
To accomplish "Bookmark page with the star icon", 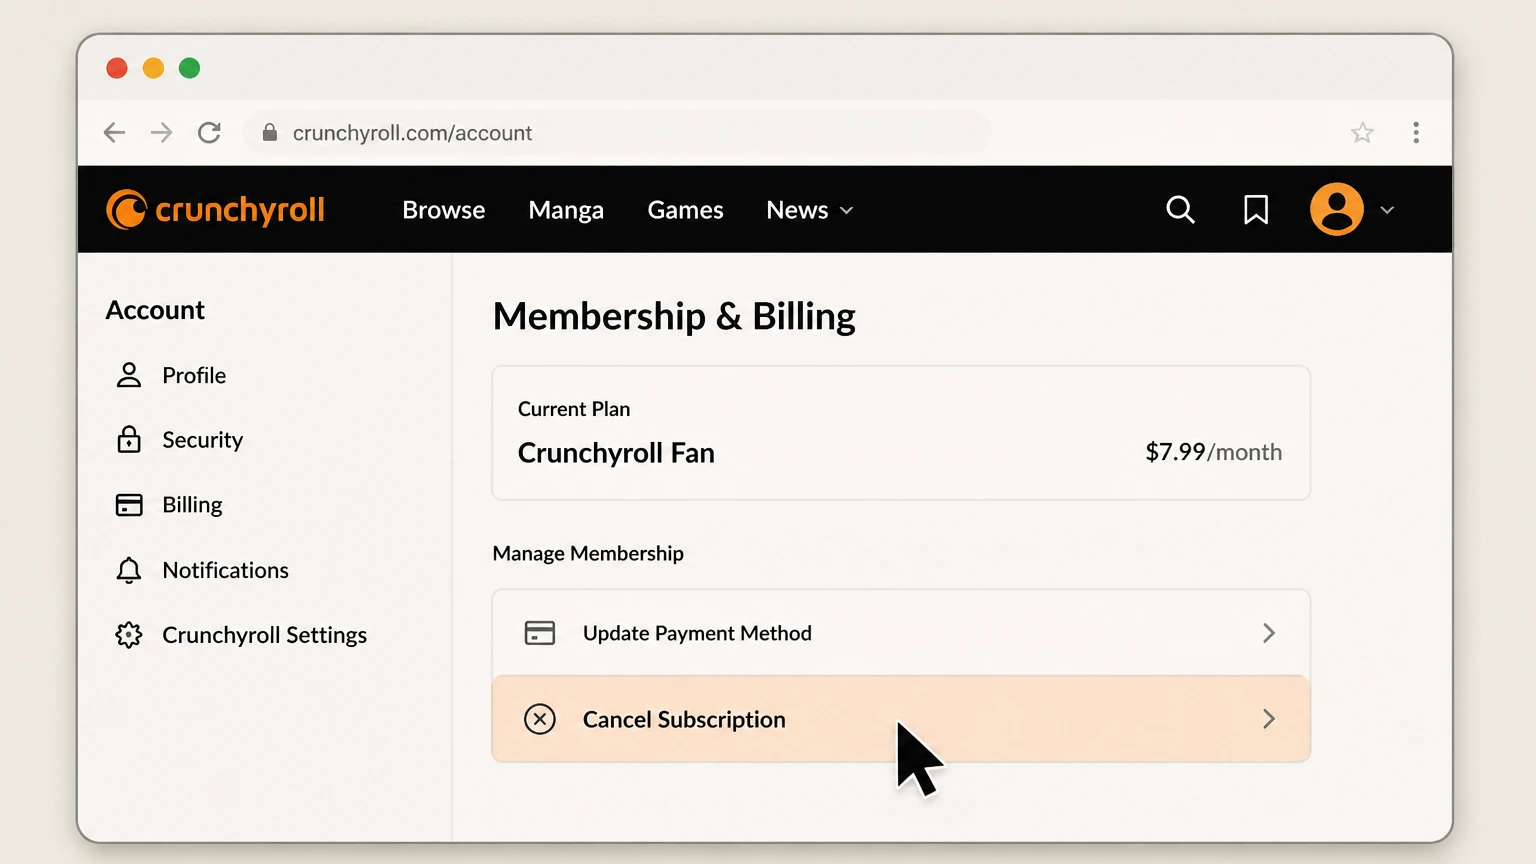I will pos(1362,133).
